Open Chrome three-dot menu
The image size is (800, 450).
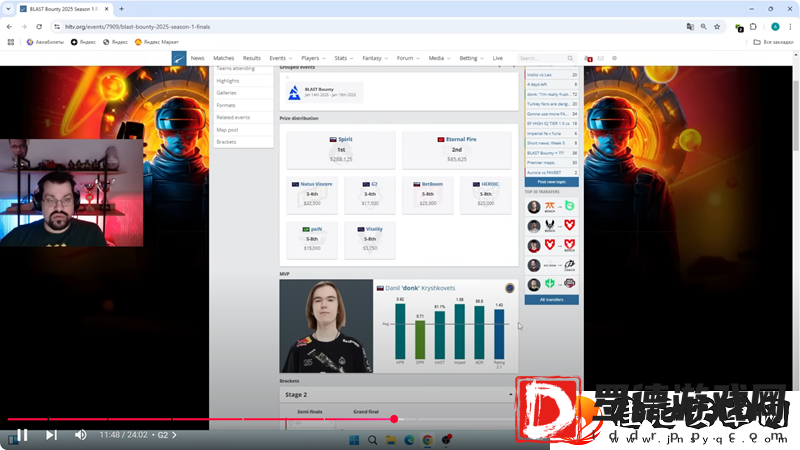790,27
